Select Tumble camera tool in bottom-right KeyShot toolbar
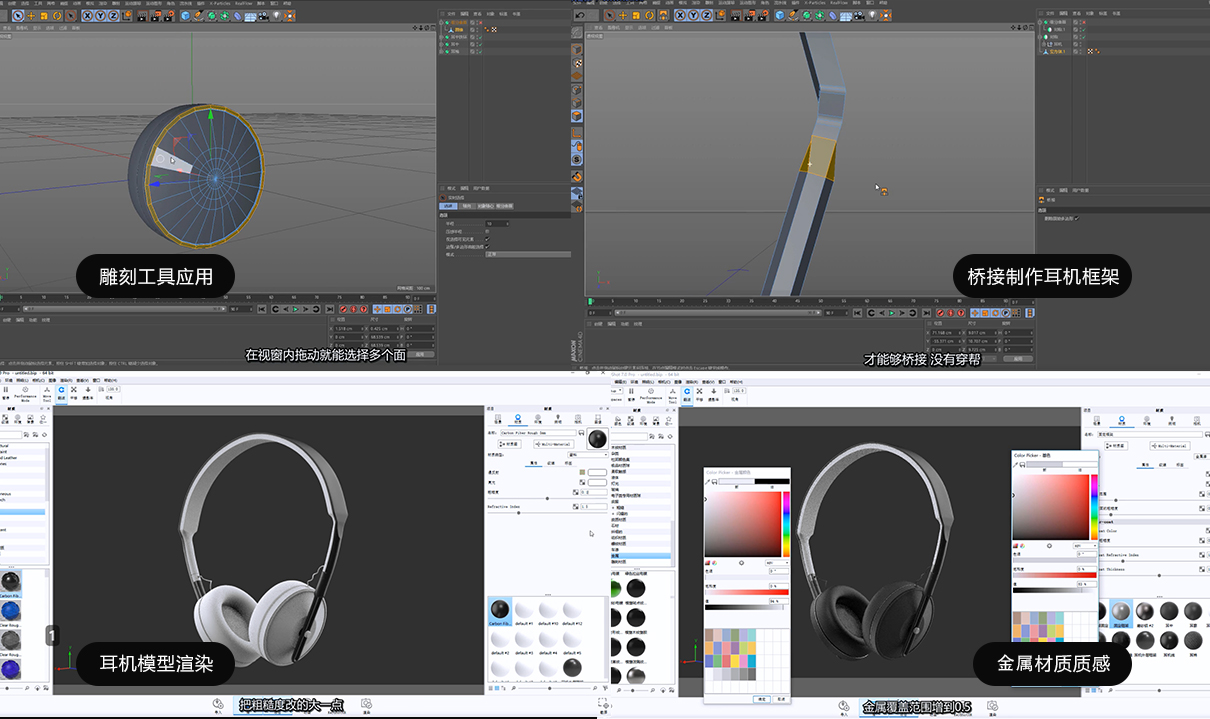Image resolution: width=1210 pixels, height=719 pixels. tap(687, 397)
